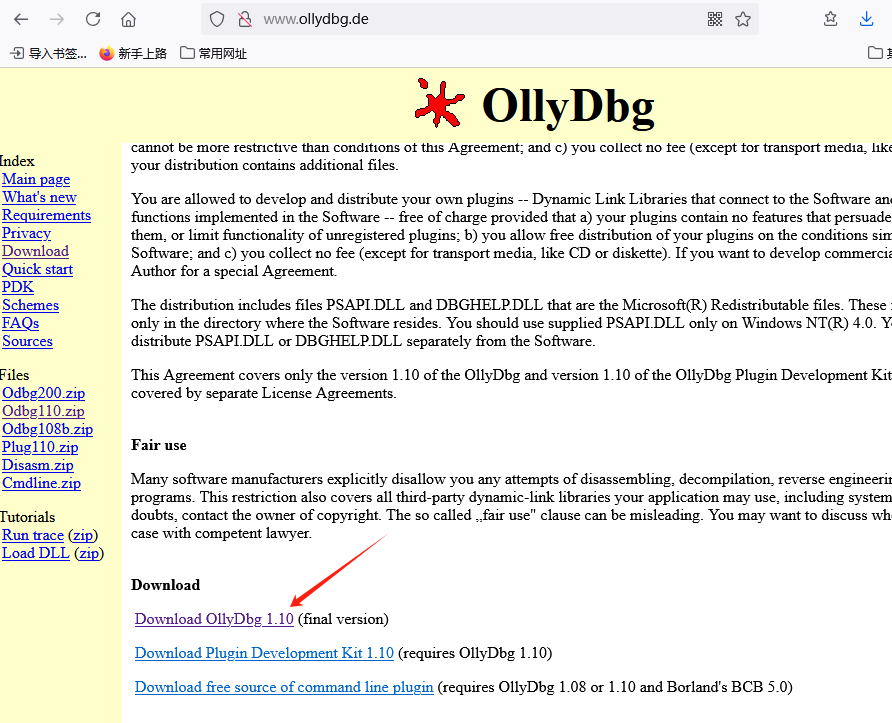Open the QR code icon in address bar
Screen dimensions: 892x723
pyautogui.click(x=715, y=19)
